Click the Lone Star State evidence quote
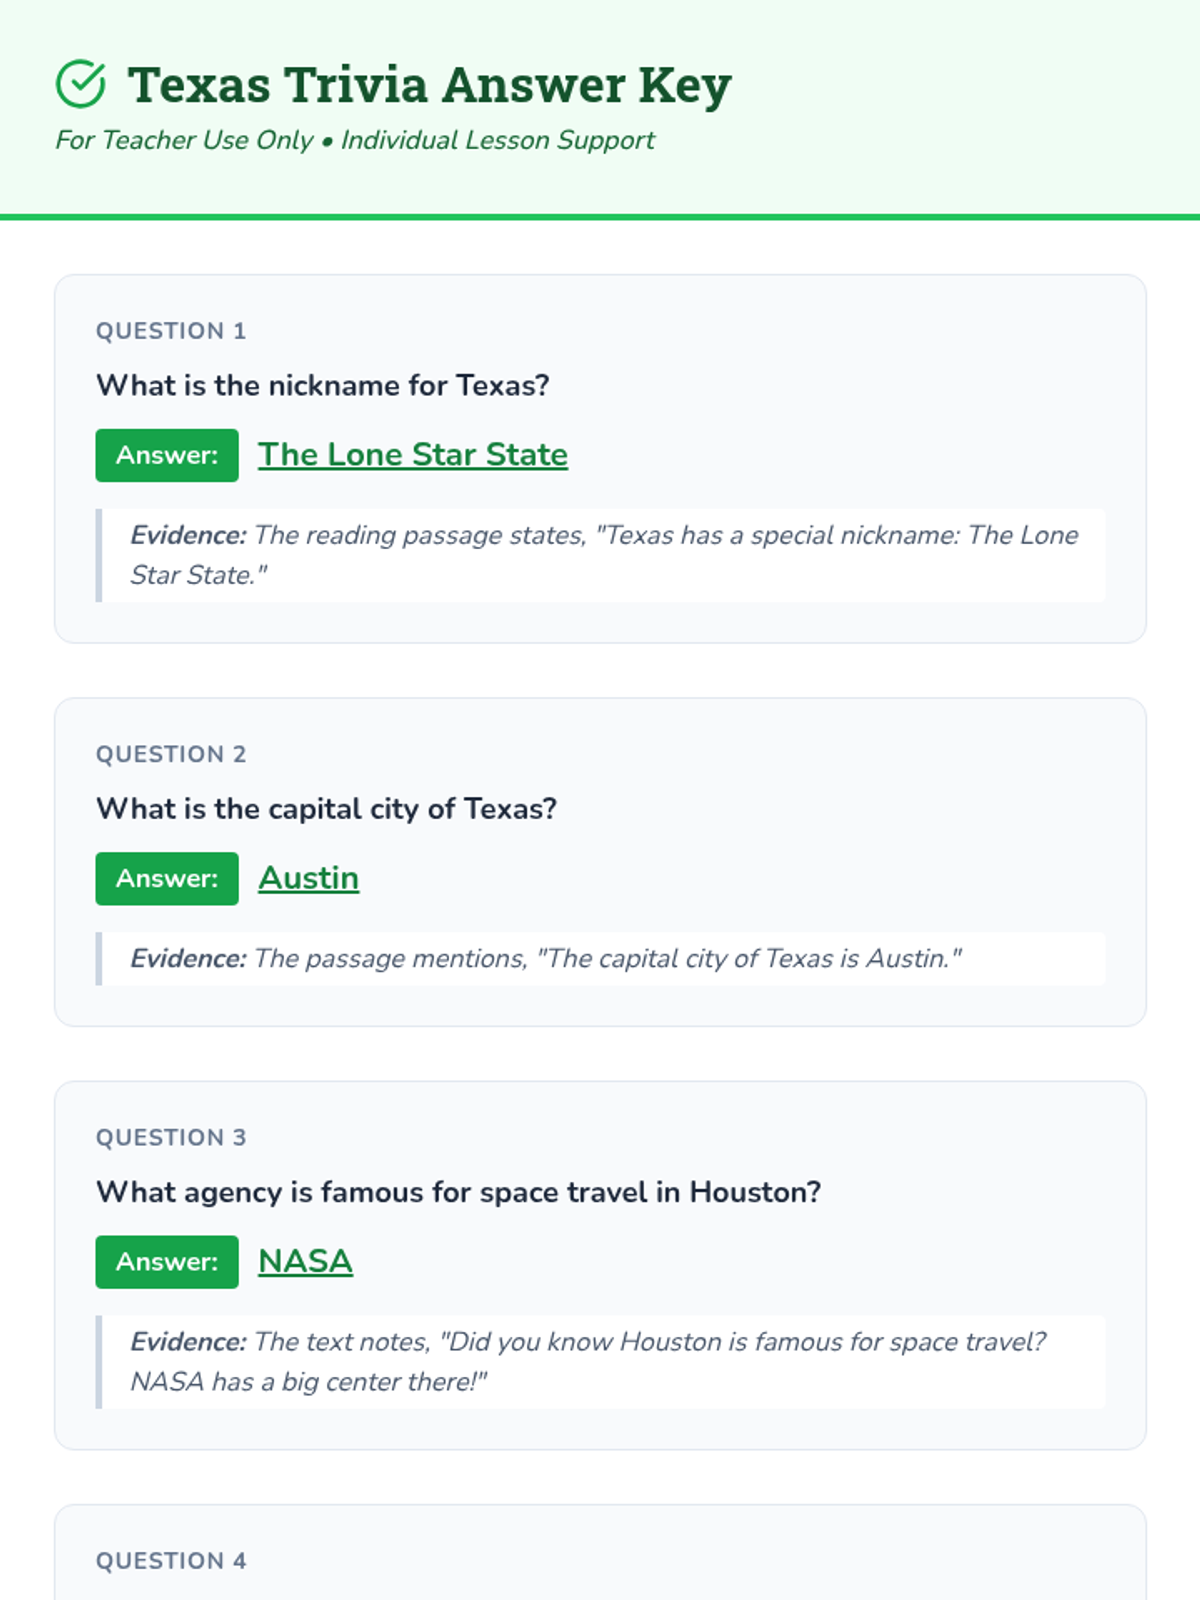Image resolution: width=1200 pixels, height=1600 pixels. (x=604, y=555)
